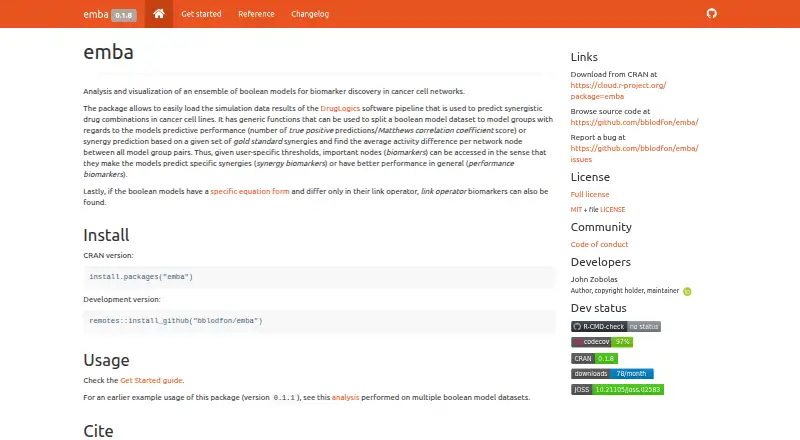Click the install.packages("emba") code block

(319, 277)
